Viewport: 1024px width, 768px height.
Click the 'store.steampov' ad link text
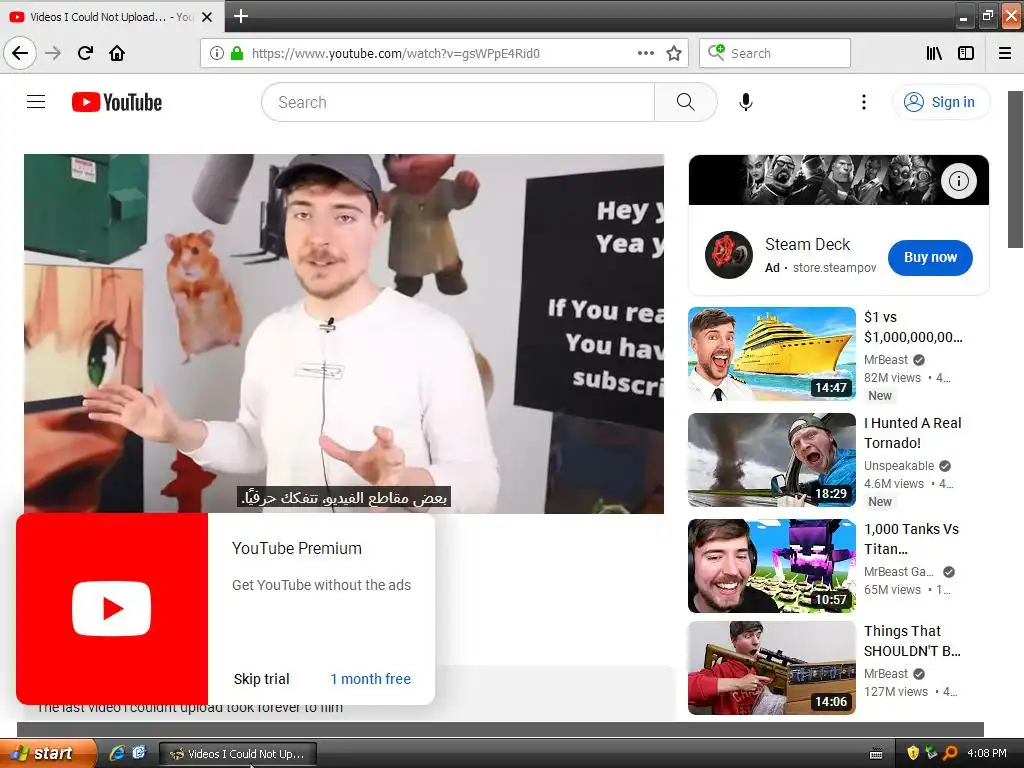coord(834,268)
